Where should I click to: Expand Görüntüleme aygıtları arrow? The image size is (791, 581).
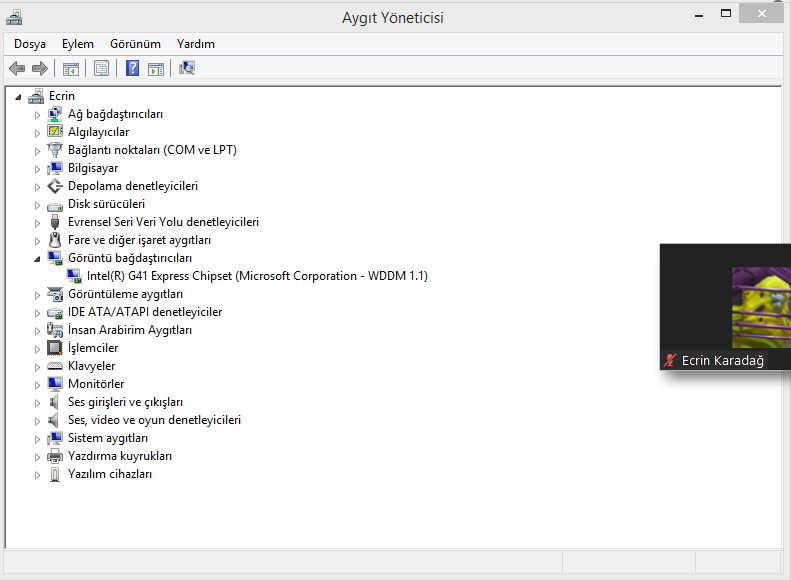37,295
